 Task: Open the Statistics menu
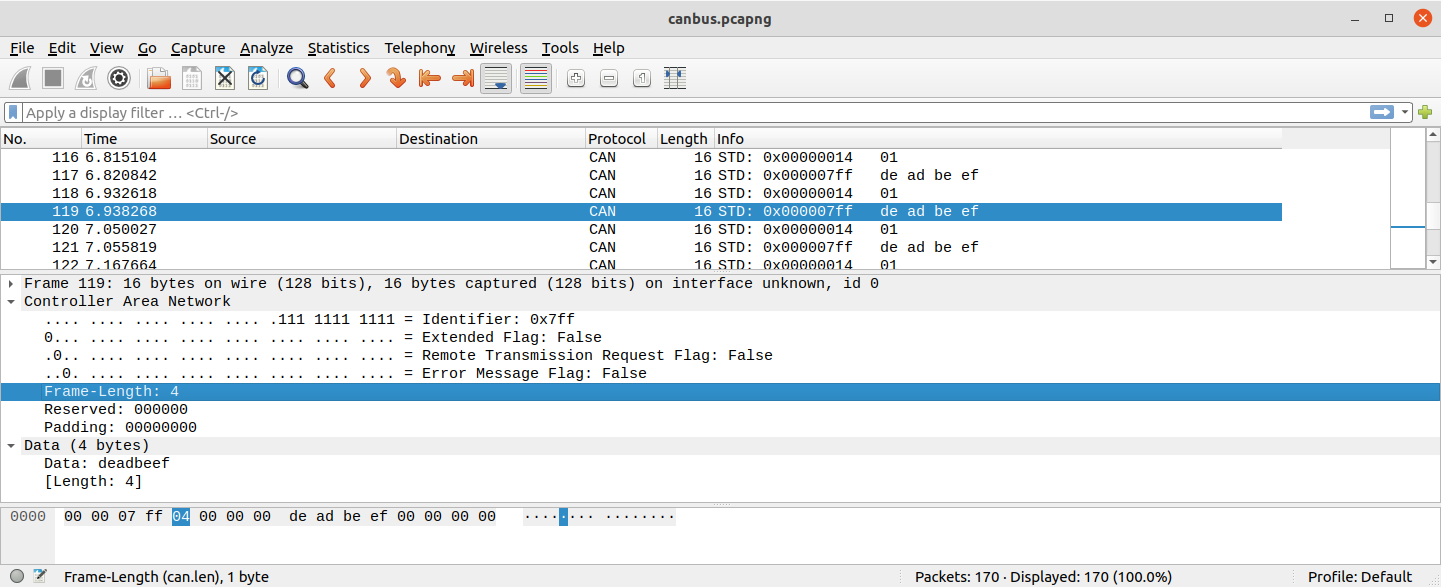tap(339, 48)
